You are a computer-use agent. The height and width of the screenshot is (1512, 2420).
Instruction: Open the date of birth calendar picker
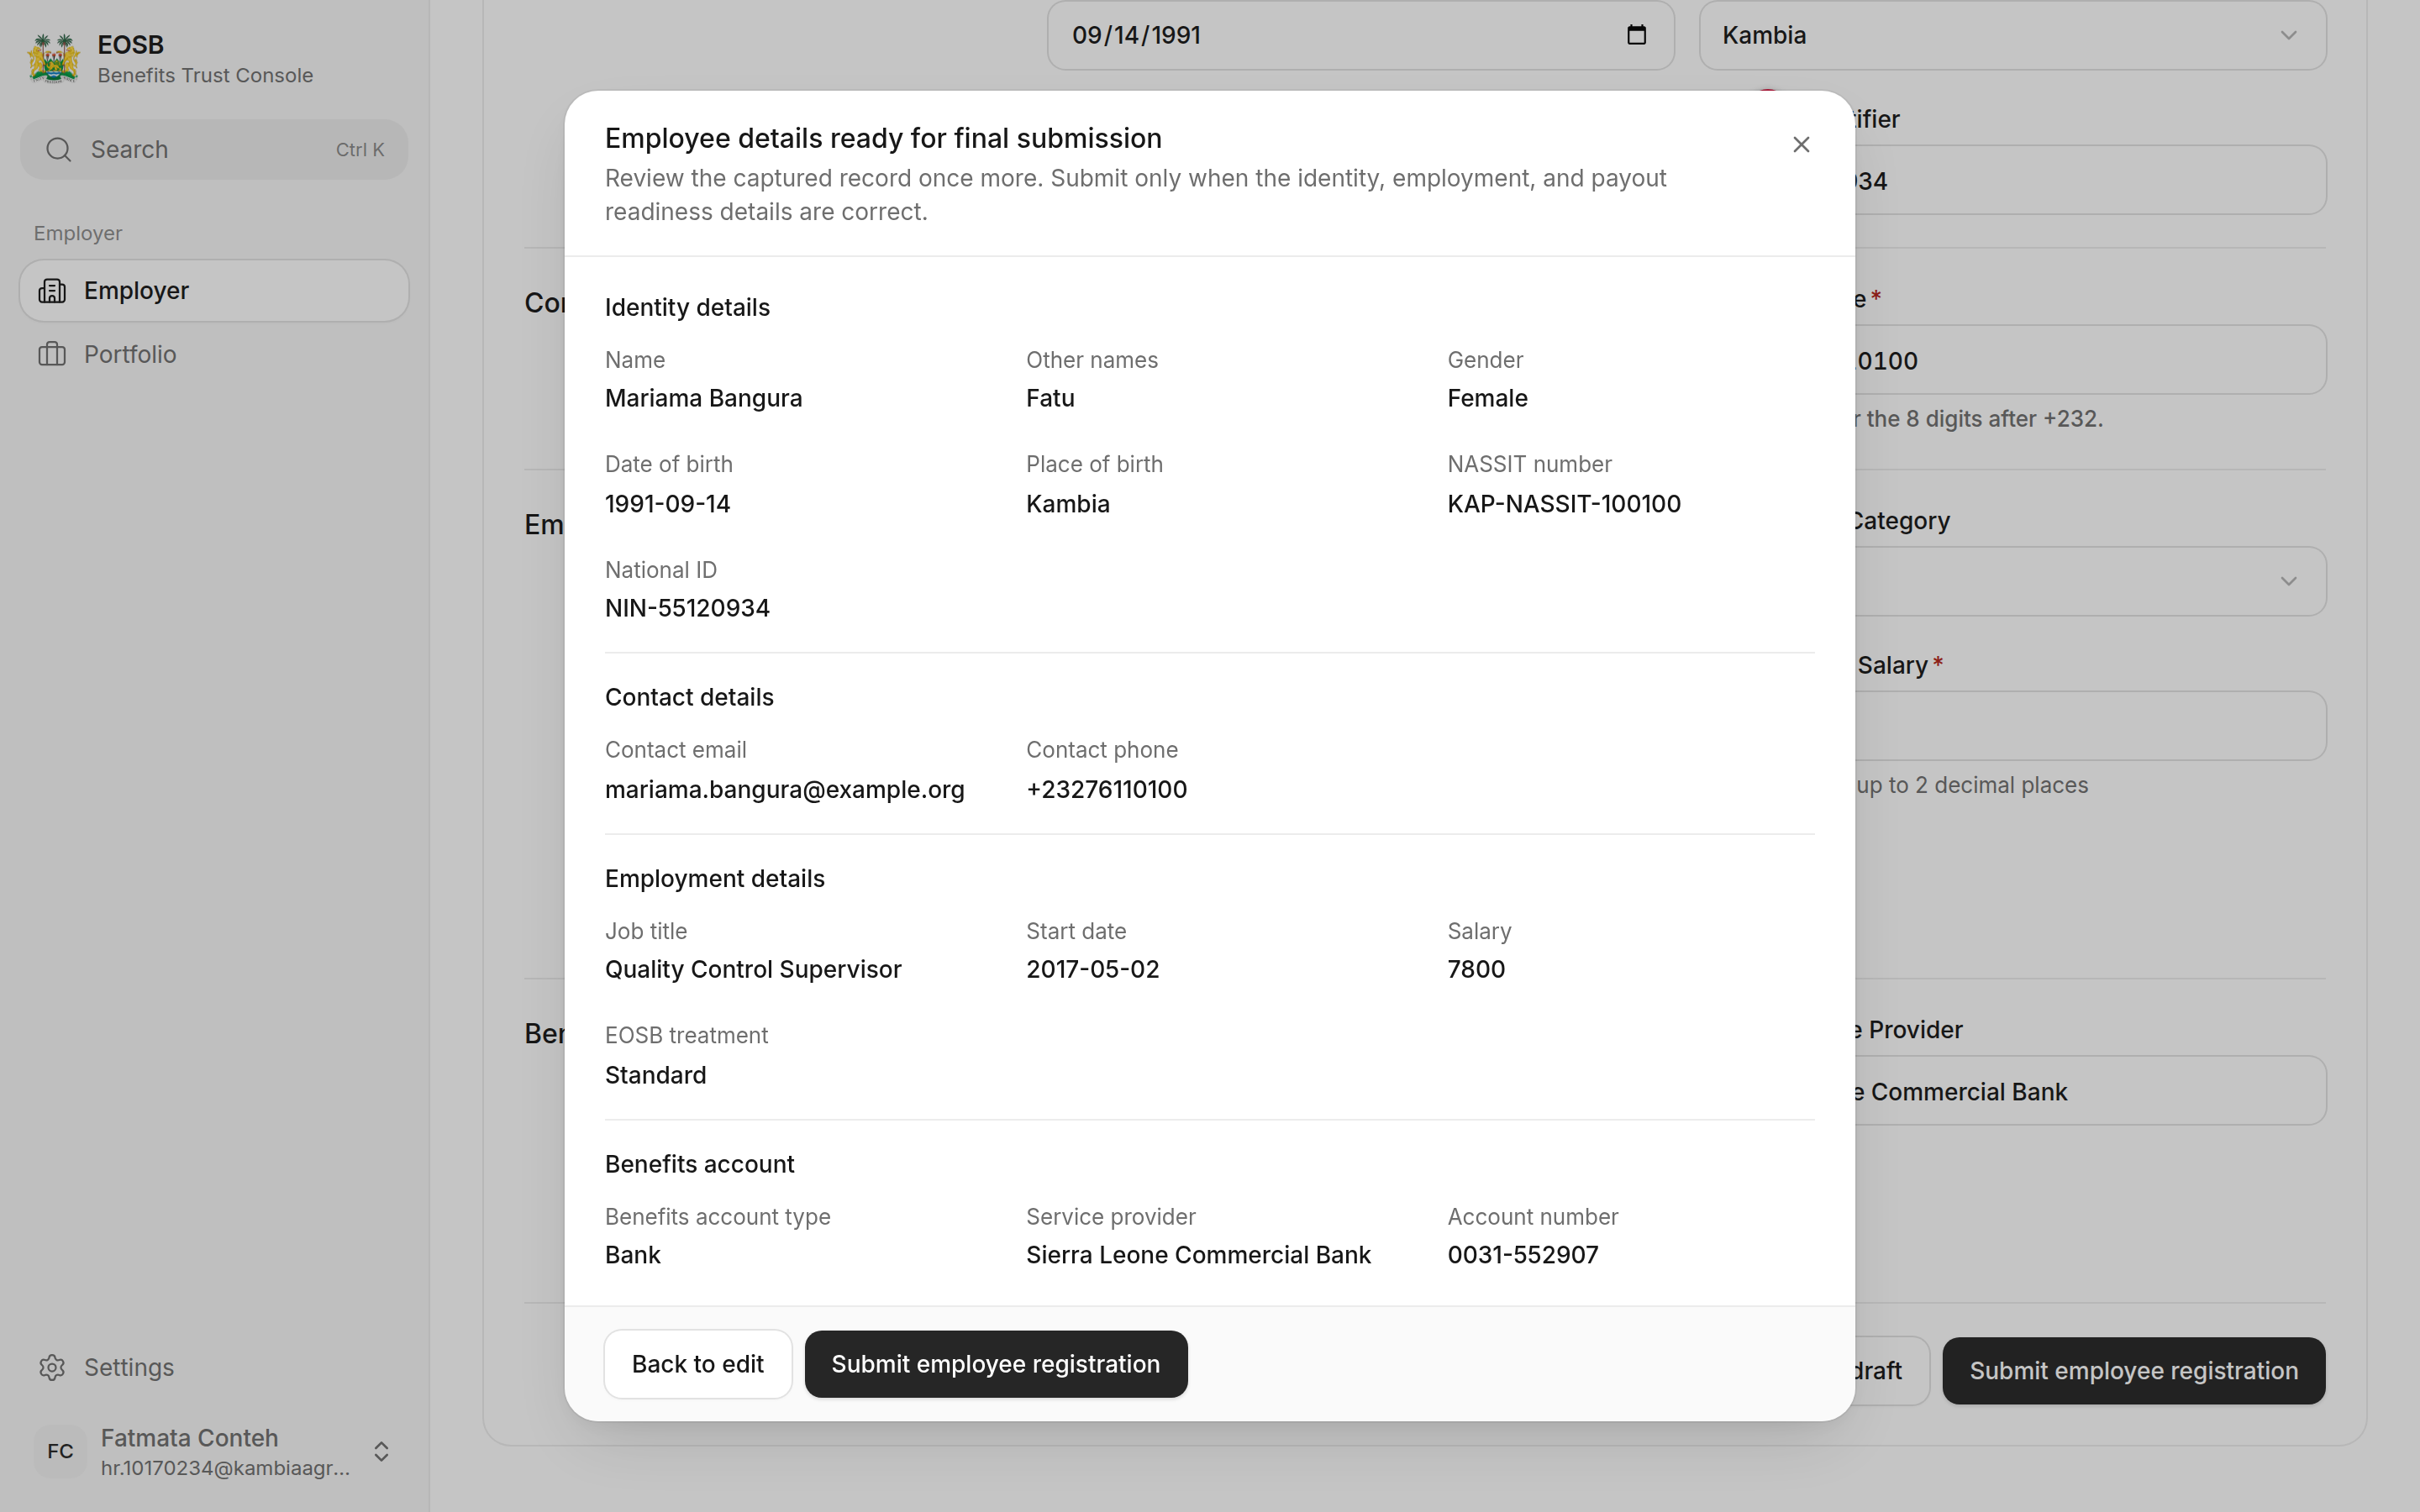pos(1636,35)
